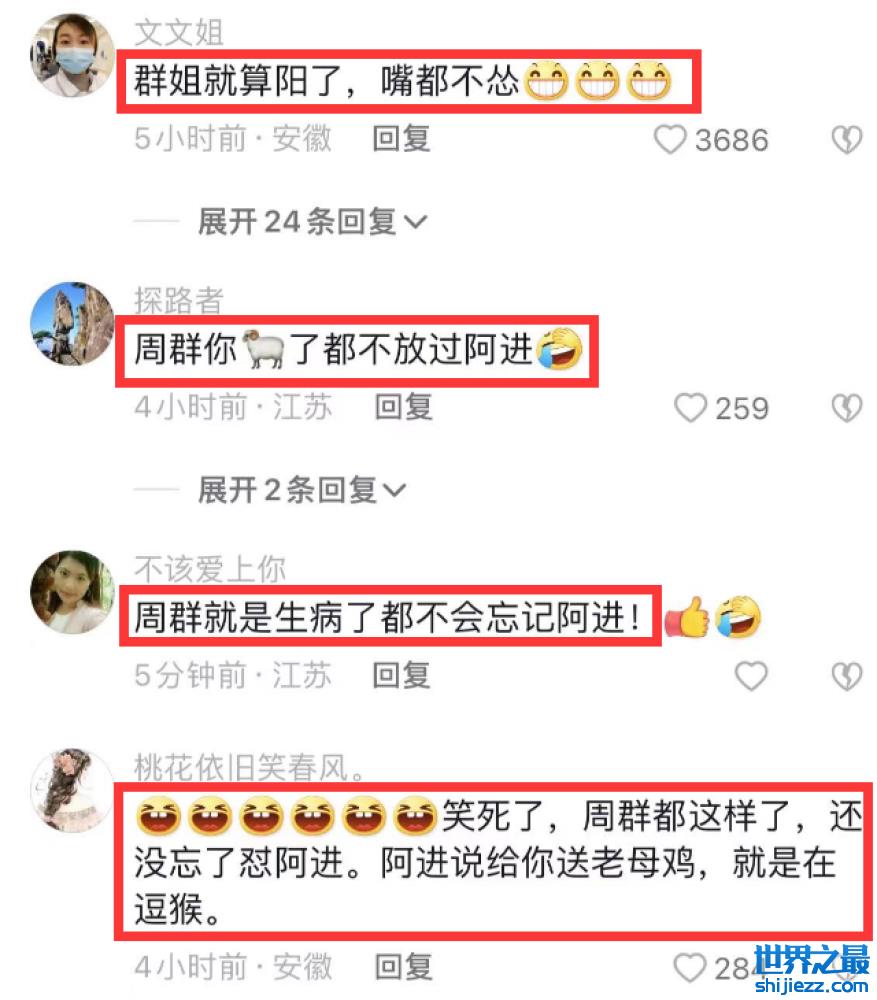Like 不该爱上你's comment heart icon
The height and width of the screenshot is (1000, 877).
[x=751, y=676]
